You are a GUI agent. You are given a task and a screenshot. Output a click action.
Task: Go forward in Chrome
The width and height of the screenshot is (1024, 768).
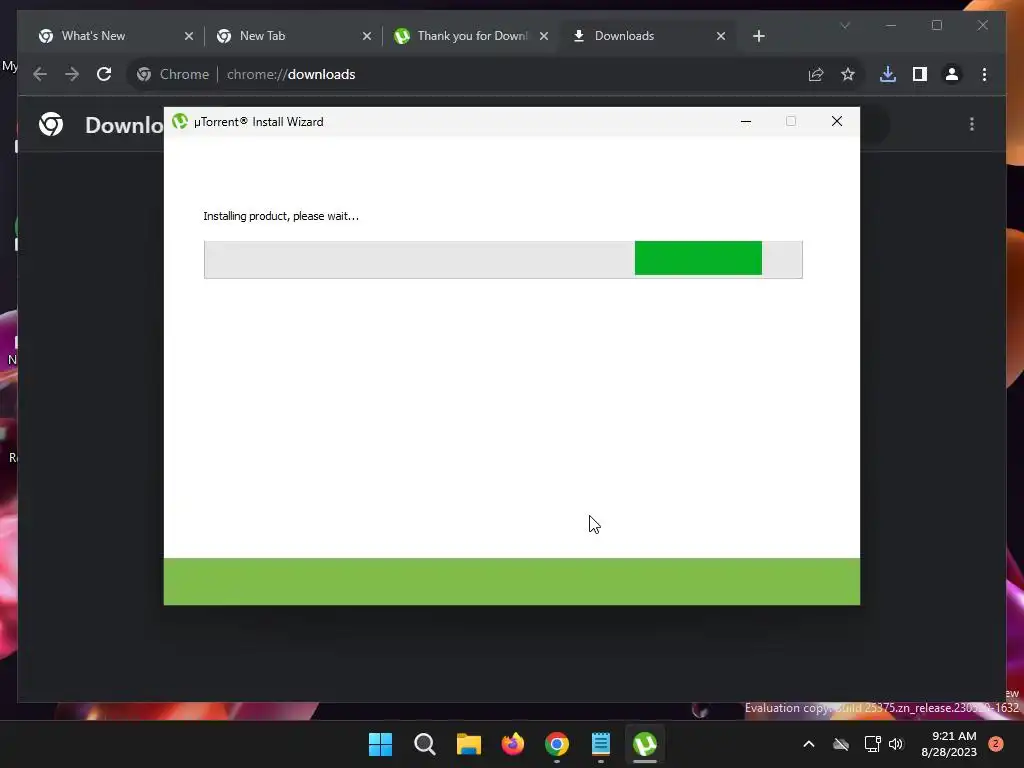[72, 74]
